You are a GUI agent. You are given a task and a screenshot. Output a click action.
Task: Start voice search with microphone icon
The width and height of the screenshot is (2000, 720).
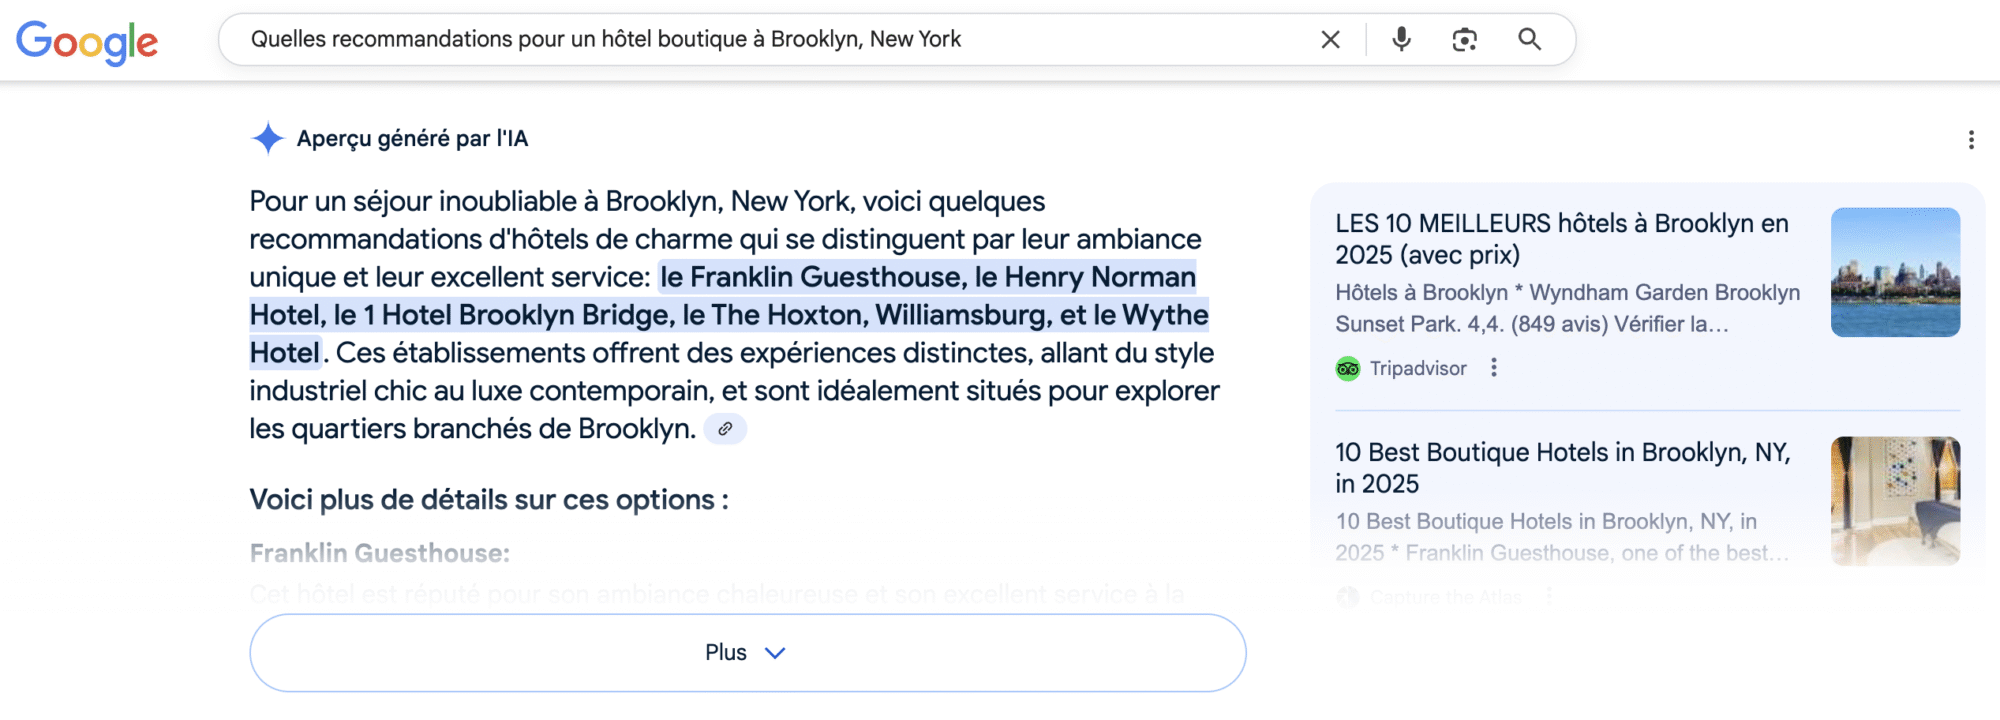[x=1401, y=40]
